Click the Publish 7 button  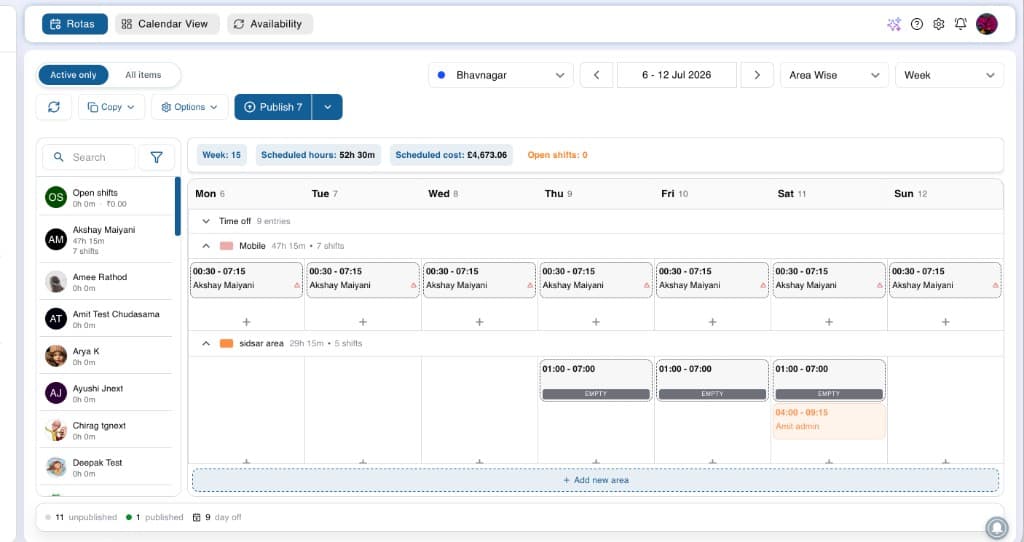(273, 107)
